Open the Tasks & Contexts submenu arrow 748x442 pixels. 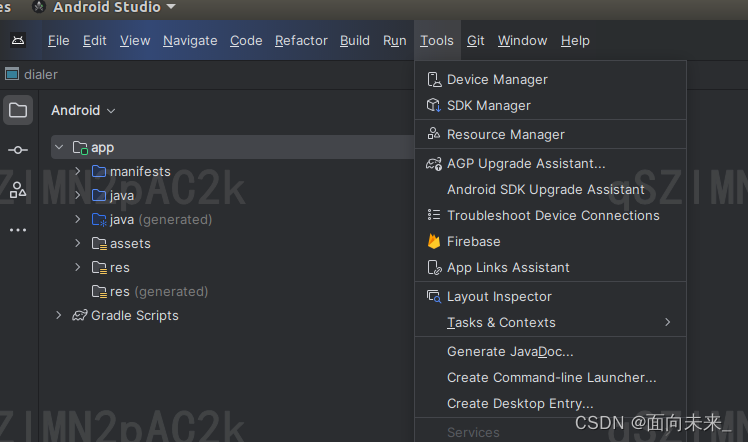667,322
